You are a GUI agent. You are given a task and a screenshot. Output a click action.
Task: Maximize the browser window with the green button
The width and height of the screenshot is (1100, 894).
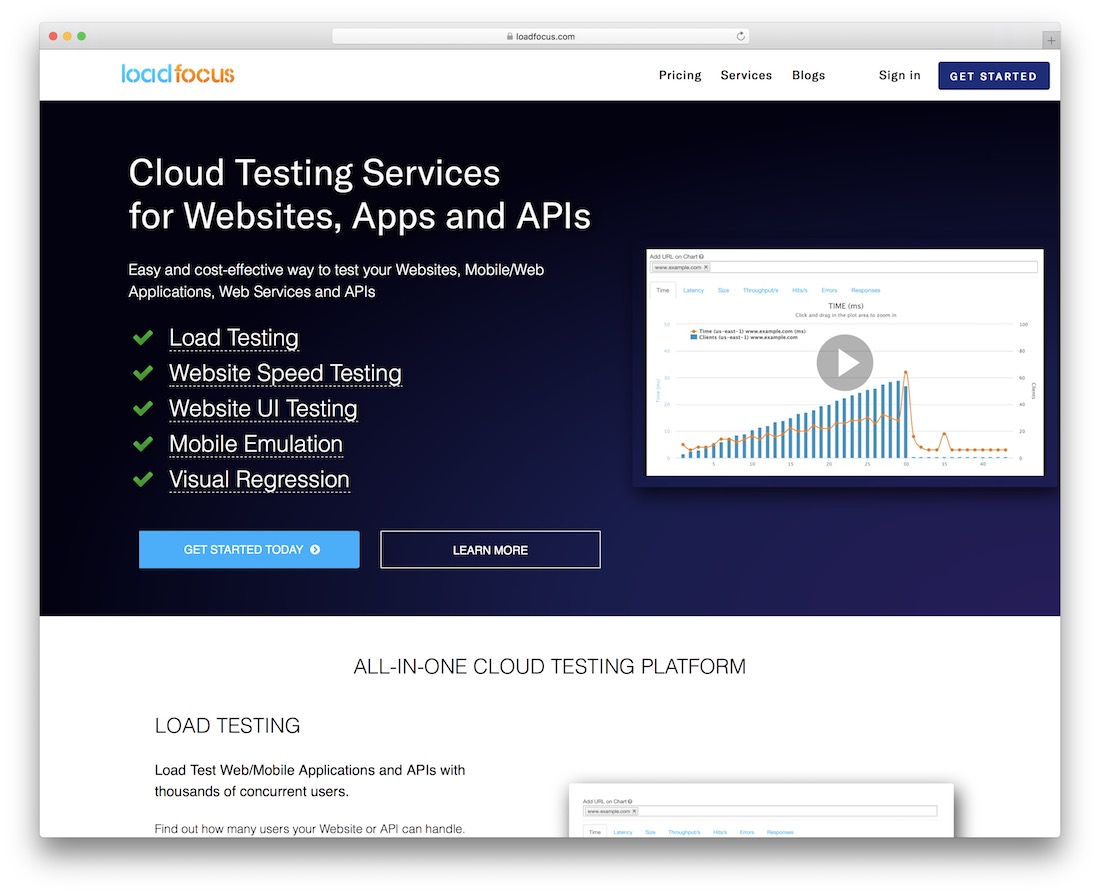pos(81,36)
